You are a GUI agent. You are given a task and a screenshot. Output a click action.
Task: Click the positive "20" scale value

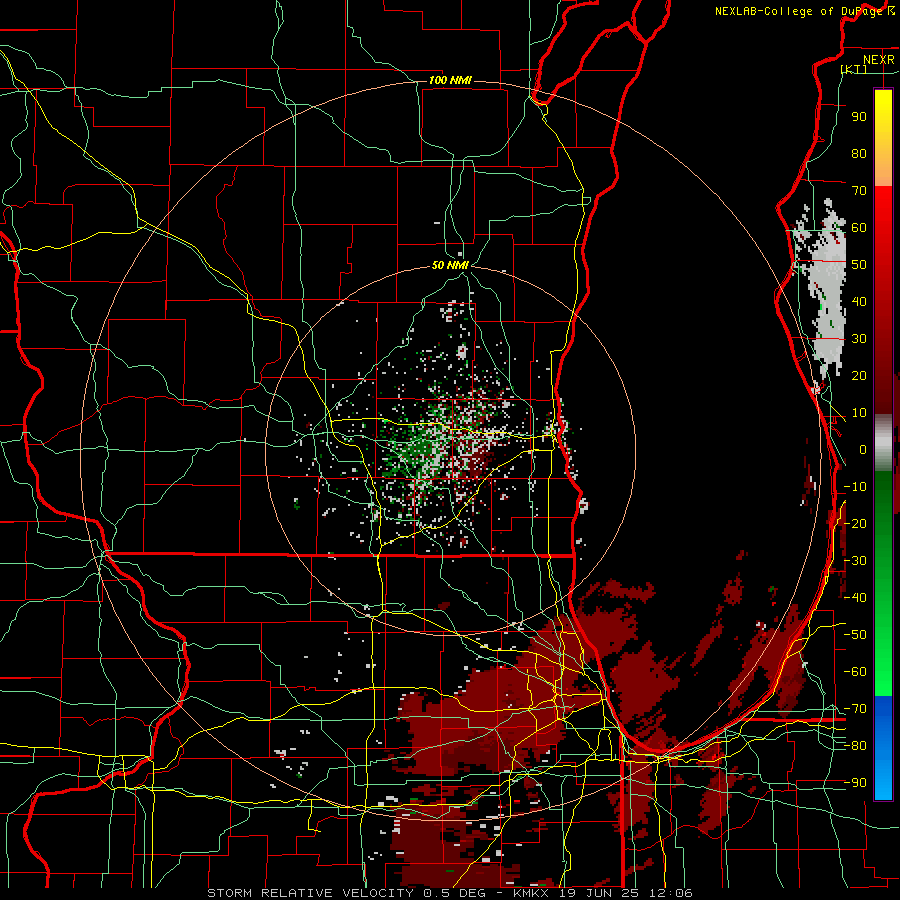[859, 375]
